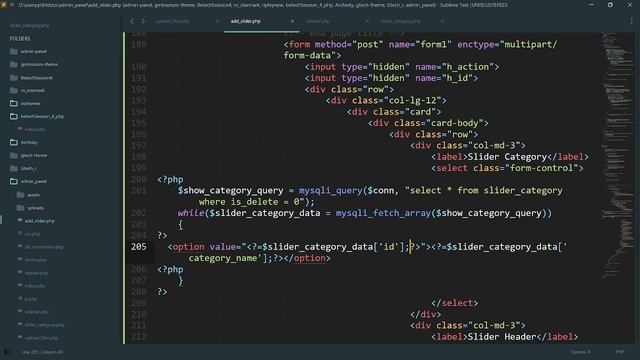Click folder icon beside assets
The width and height of the screenshot is (640, 360).
tap(20, 195)
